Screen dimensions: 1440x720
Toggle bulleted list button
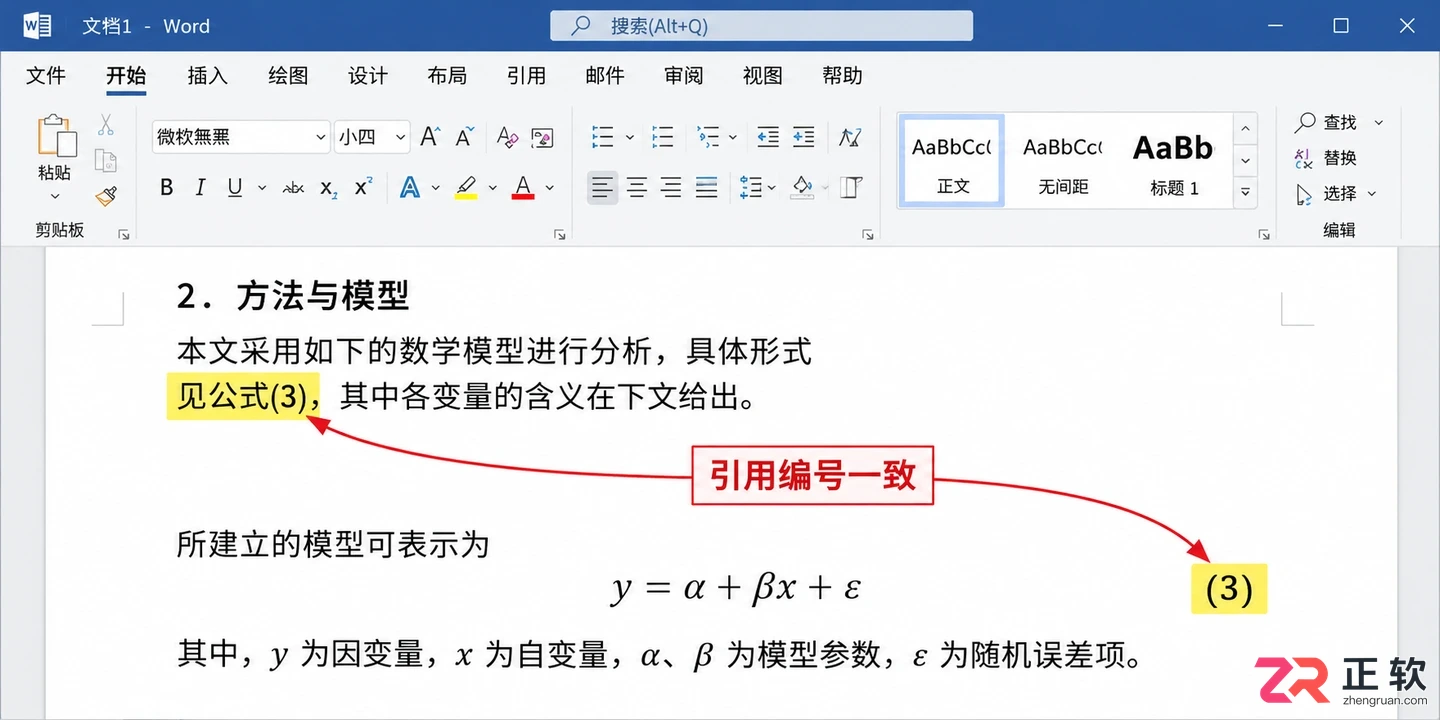(603, 137)
